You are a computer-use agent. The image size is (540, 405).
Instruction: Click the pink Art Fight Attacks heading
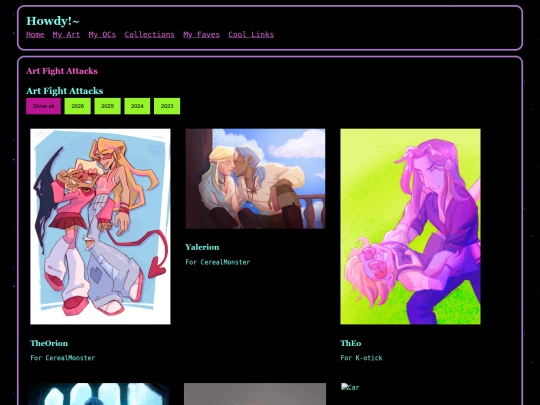[x=62, y=71]
